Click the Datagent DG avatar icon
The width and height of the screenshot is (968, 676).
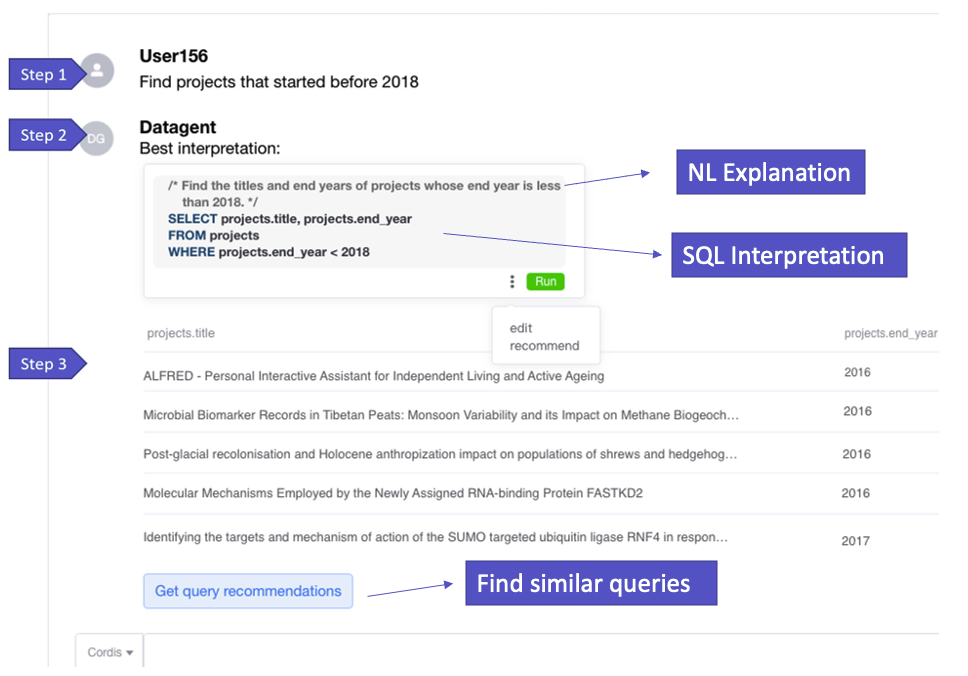(97, 138)
